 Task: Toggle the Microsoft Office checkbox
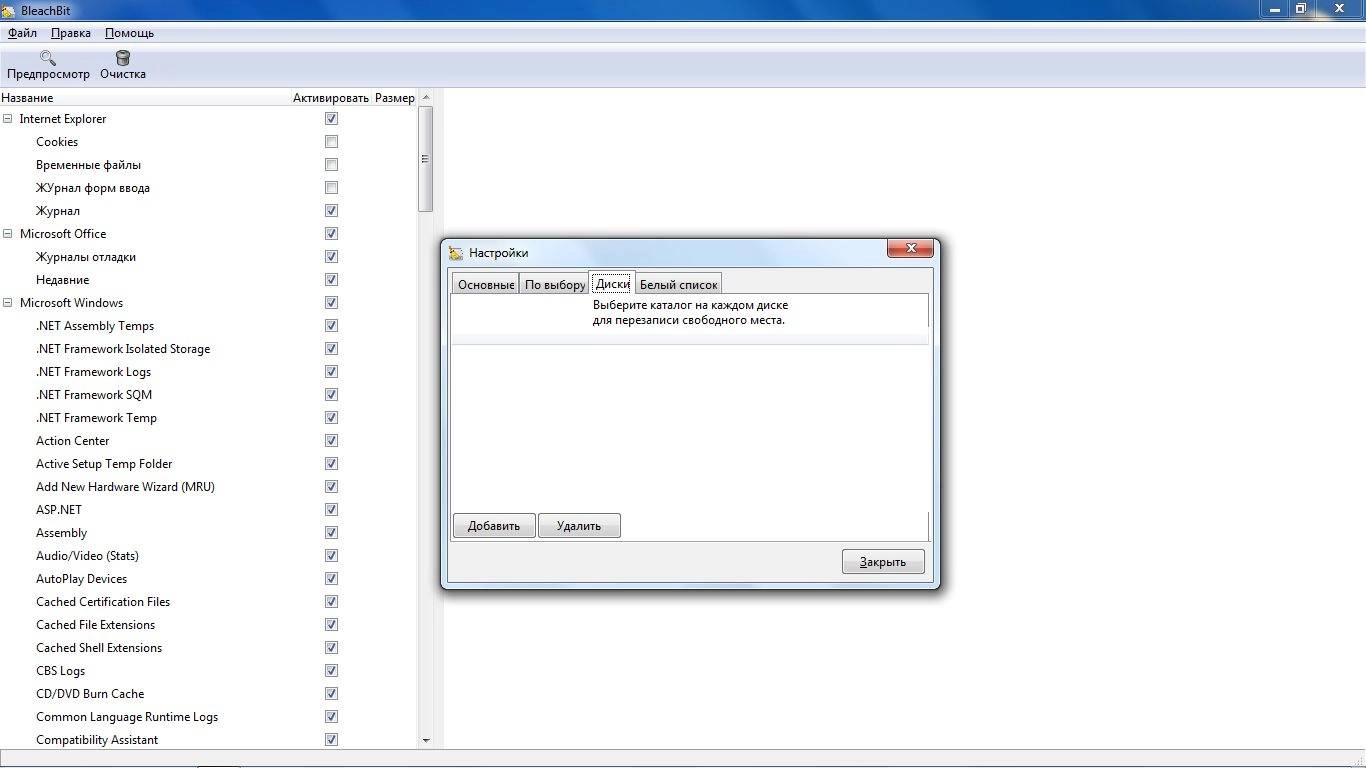331,234
